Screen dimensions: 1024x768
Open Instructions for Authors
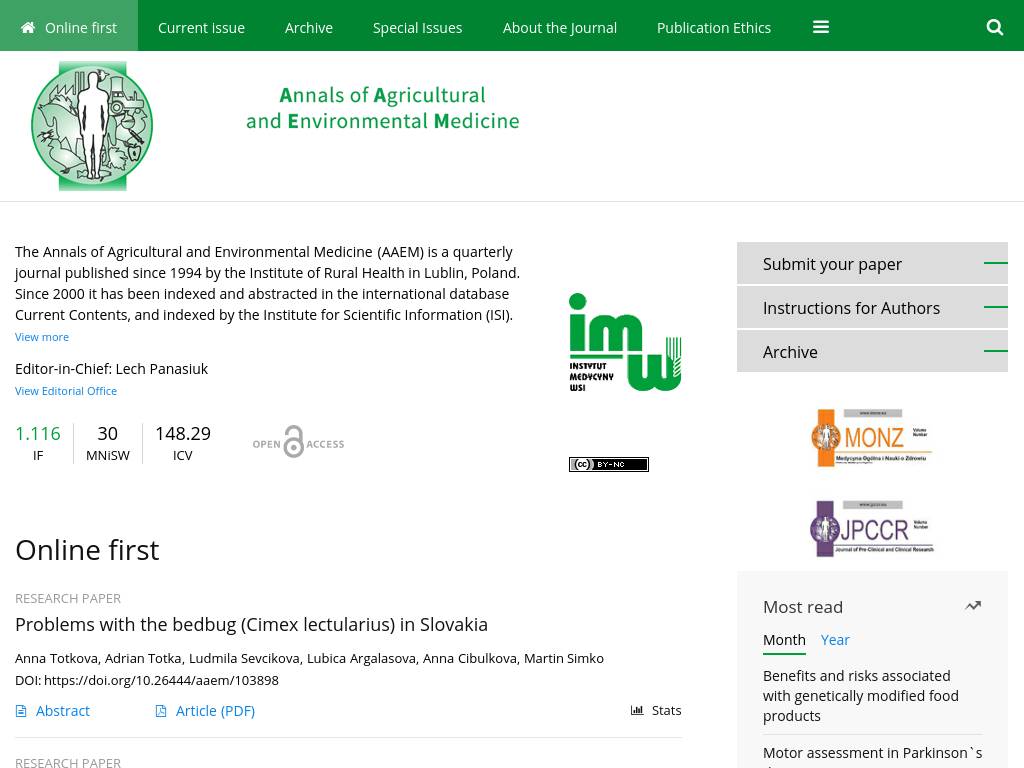click(x=872, y=308)
